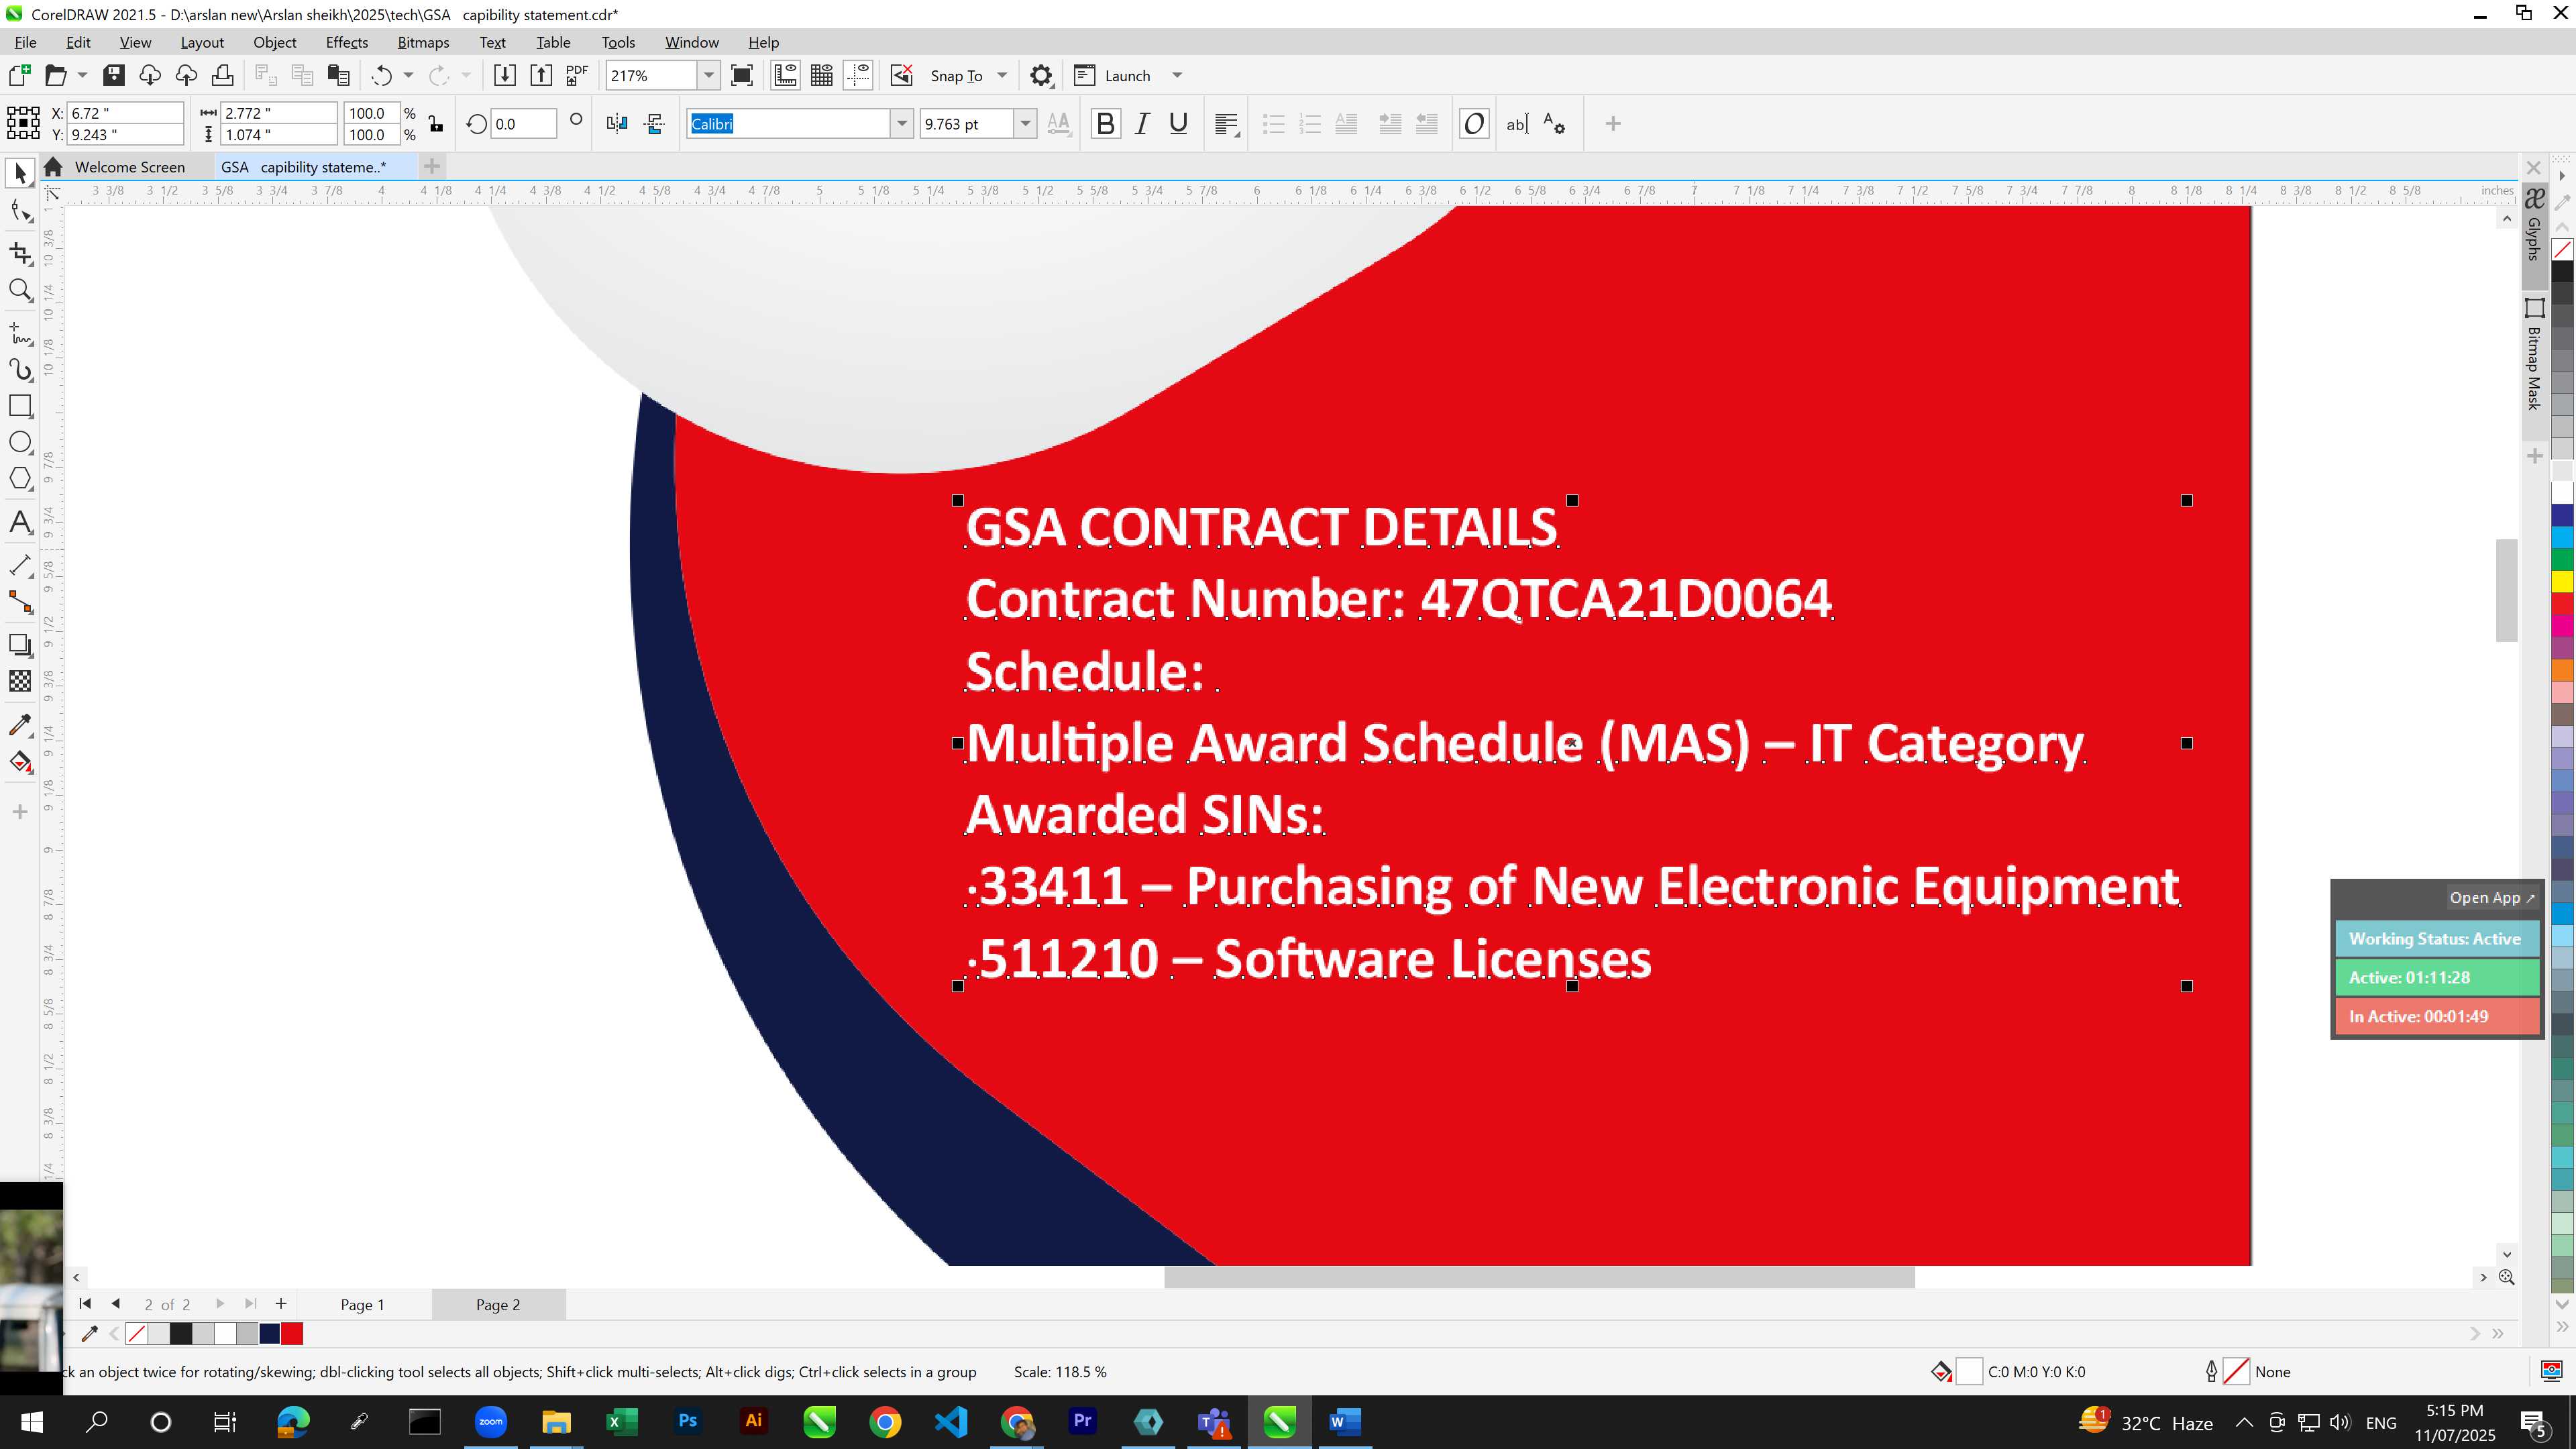Click the Open App link
Viewport: 2576px width, 1449px height.
click(x=2491, y=898)
